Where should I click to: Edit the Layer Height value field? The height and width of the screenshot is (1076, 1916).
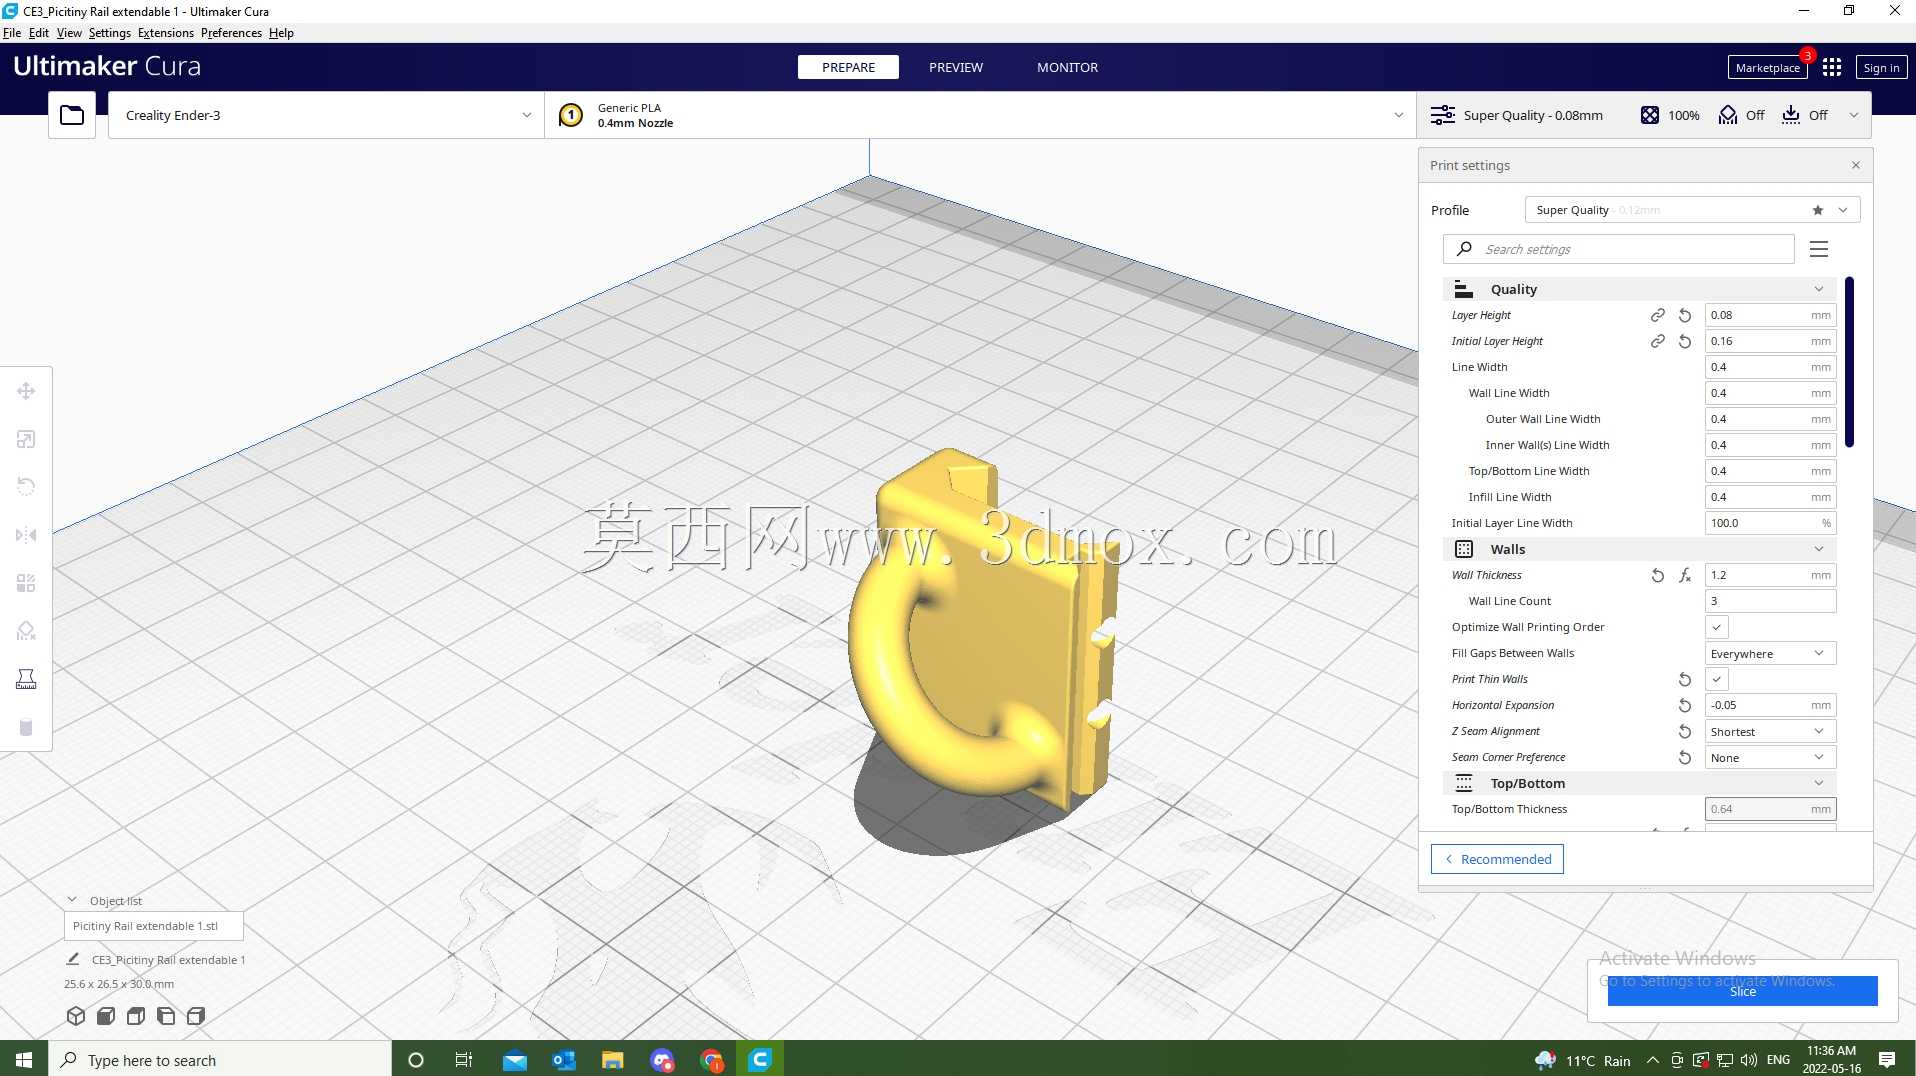pos(1770,315)
